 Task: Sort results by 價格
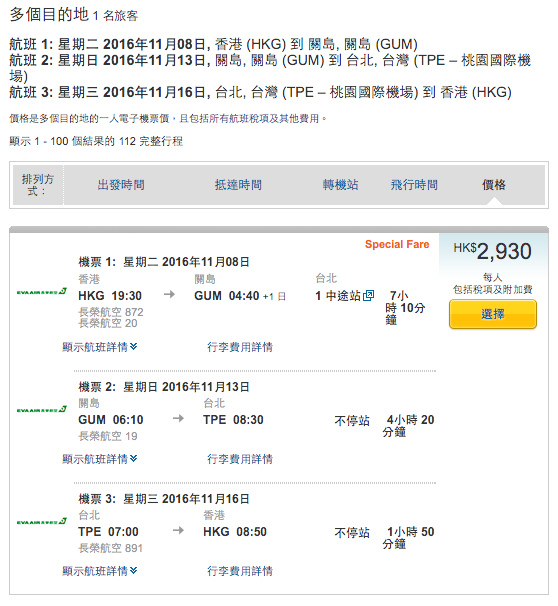493,185
